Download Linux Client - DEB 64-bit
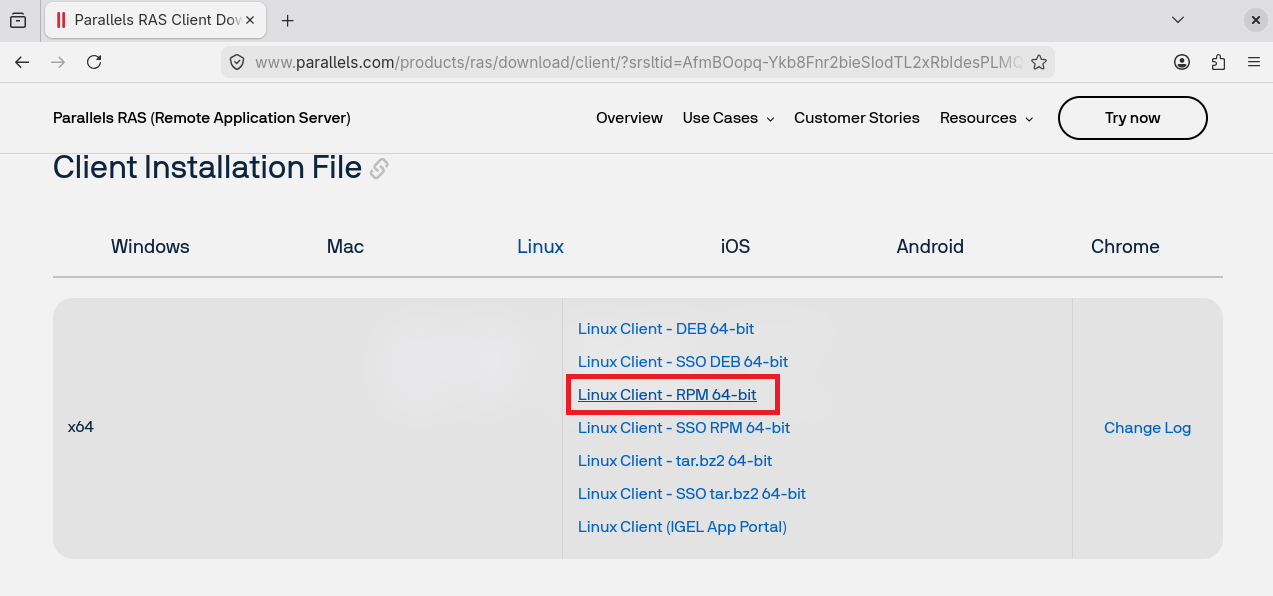 [x=666, y=329]
